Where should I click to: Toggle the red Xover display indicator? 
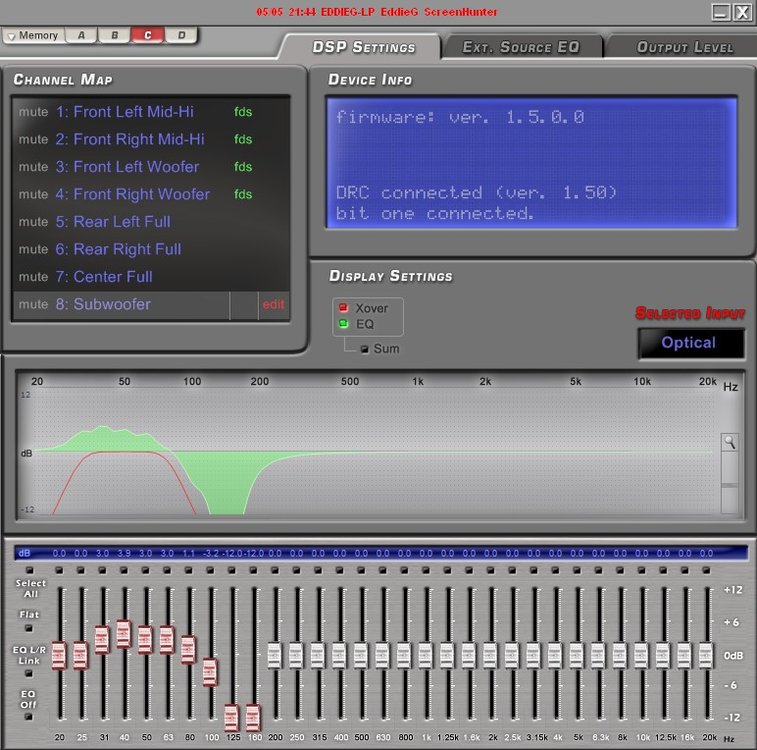click(343, 308)
